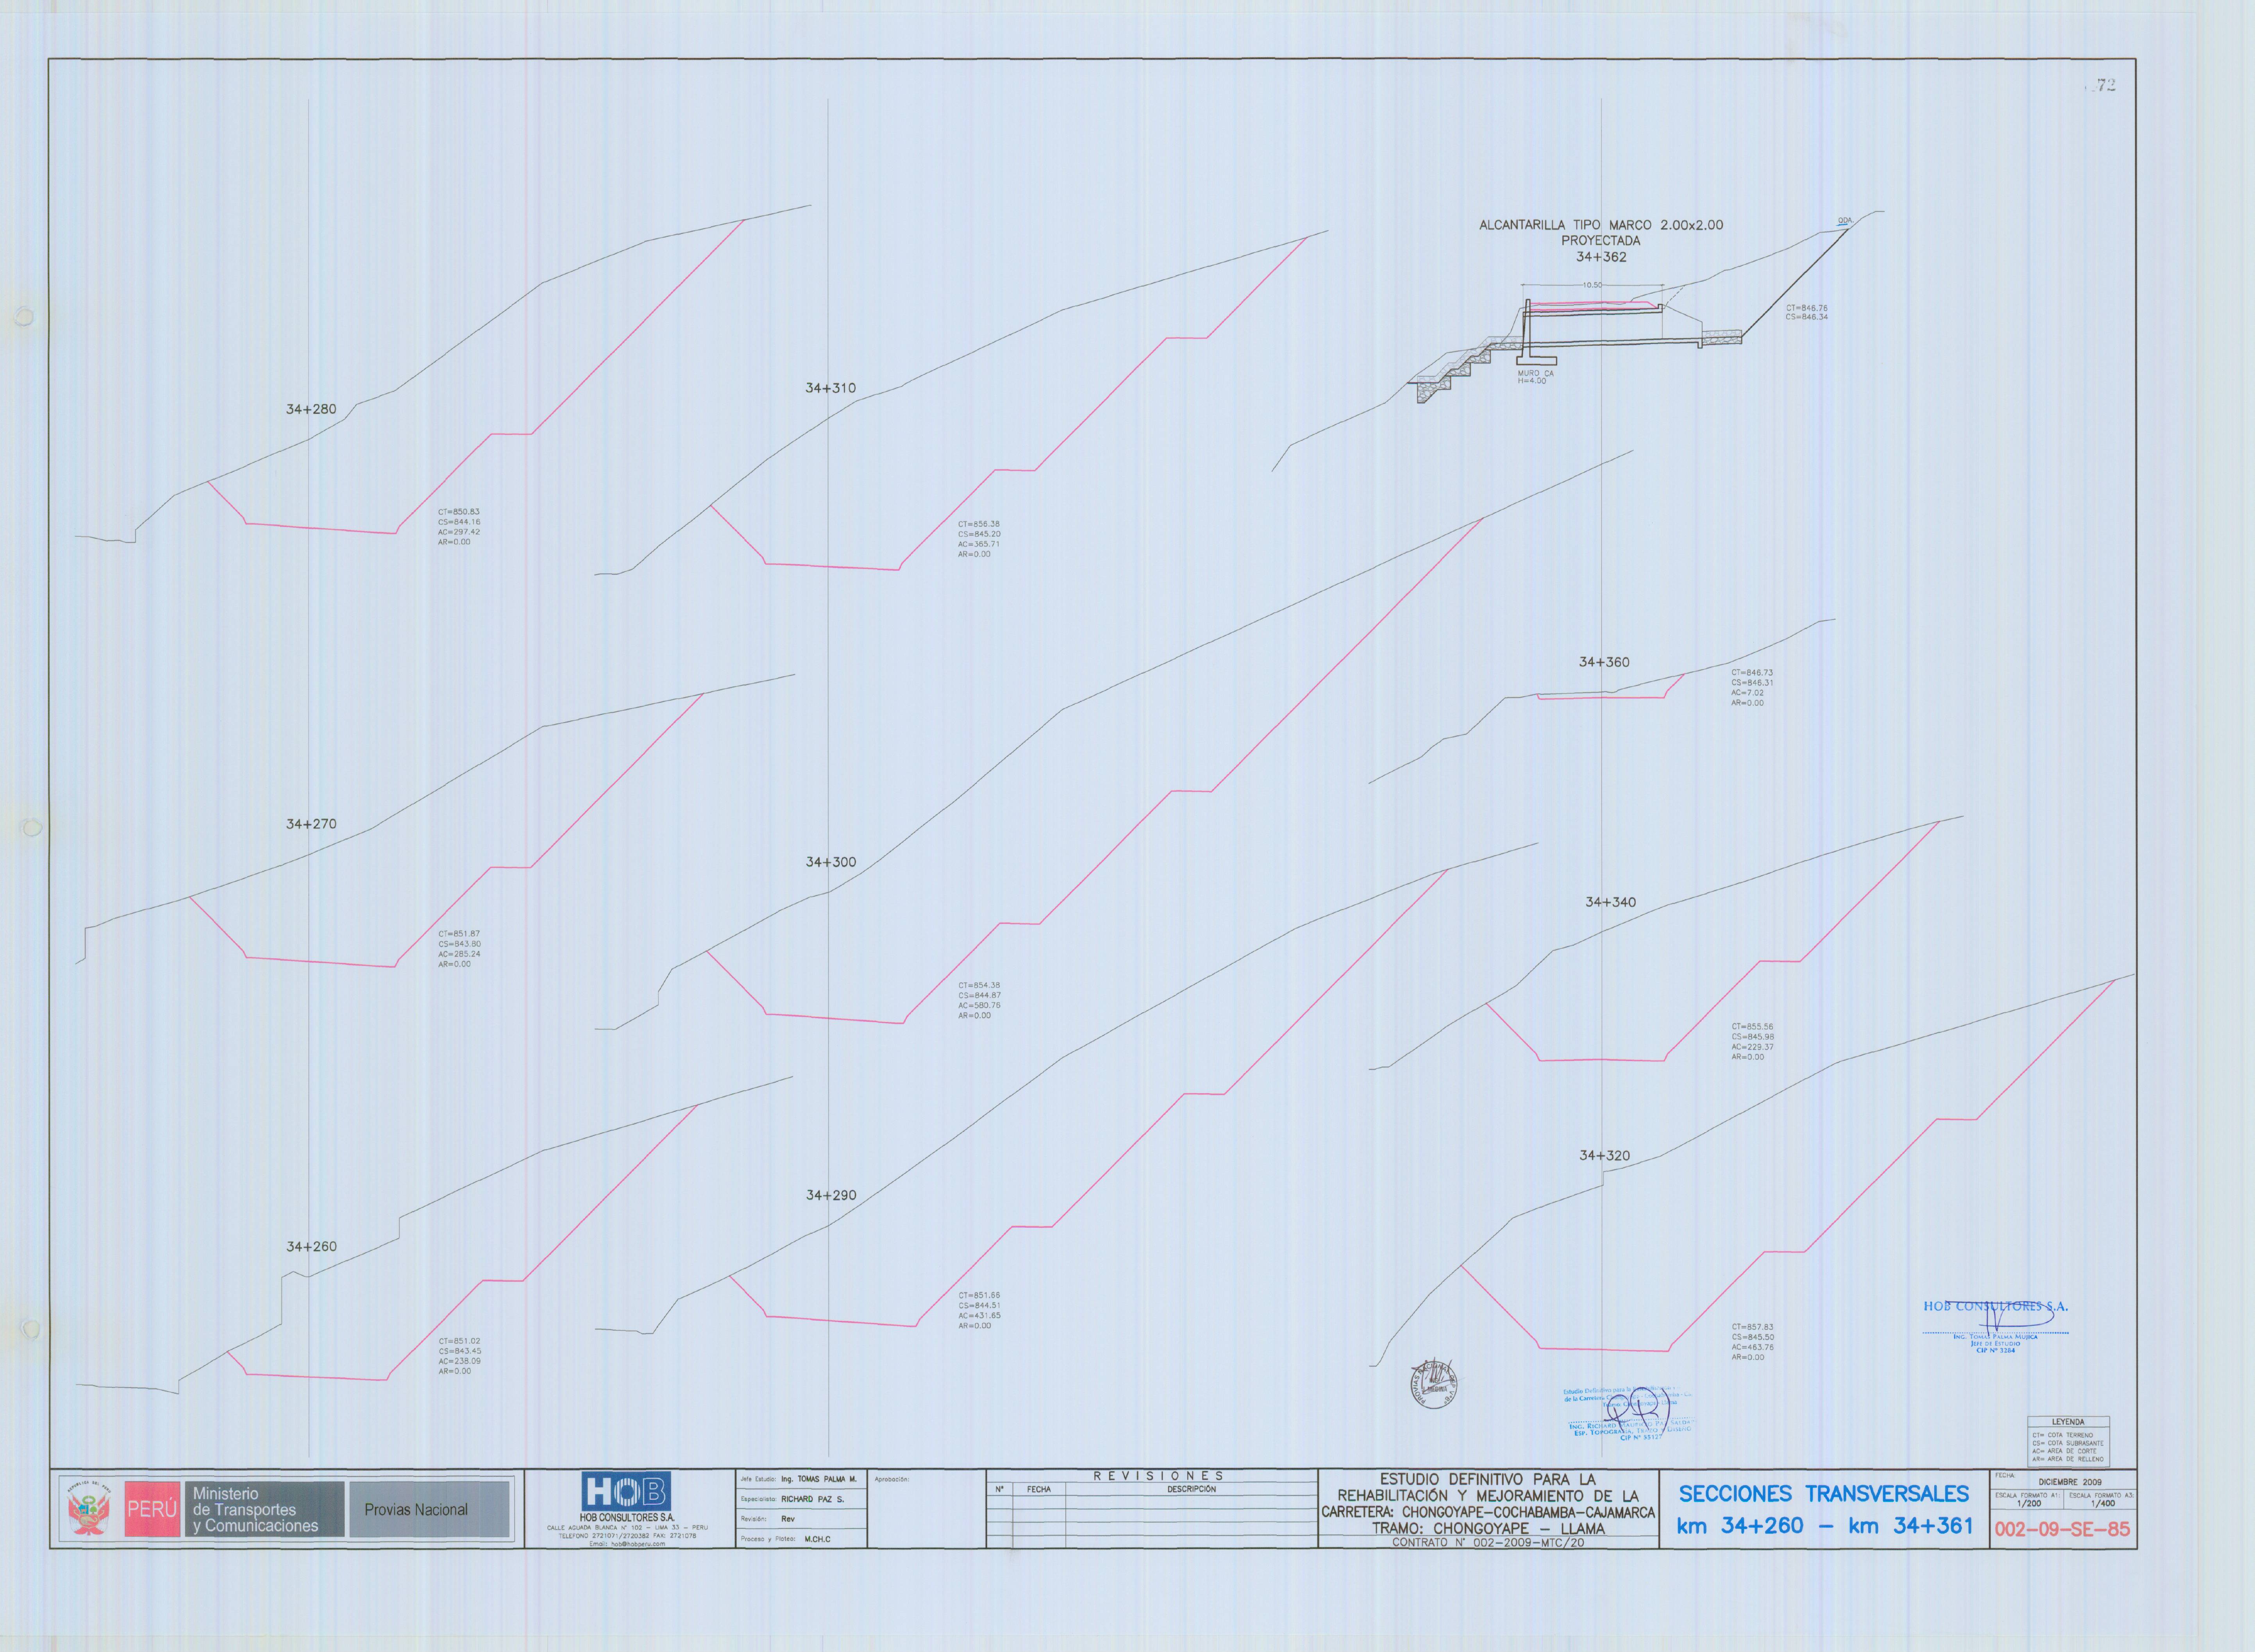Click the "DESCRIPCIÓN" column header
2255x1652 pixels.
tap(1191, 1489)
